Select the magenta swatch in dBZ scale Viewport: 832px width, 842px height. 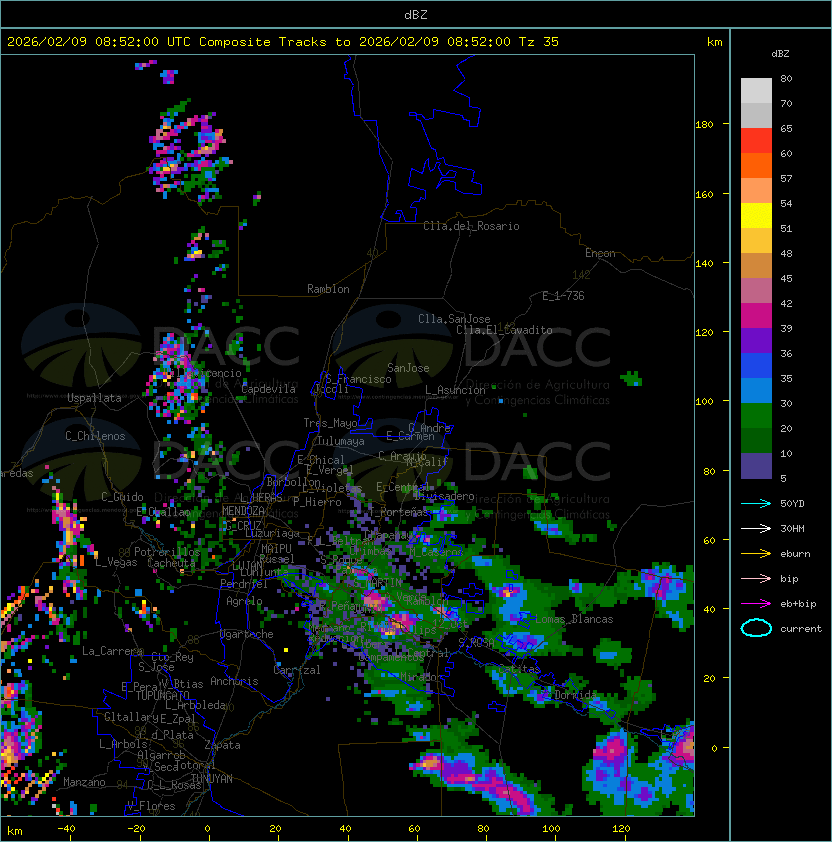[x=756, y=316]
